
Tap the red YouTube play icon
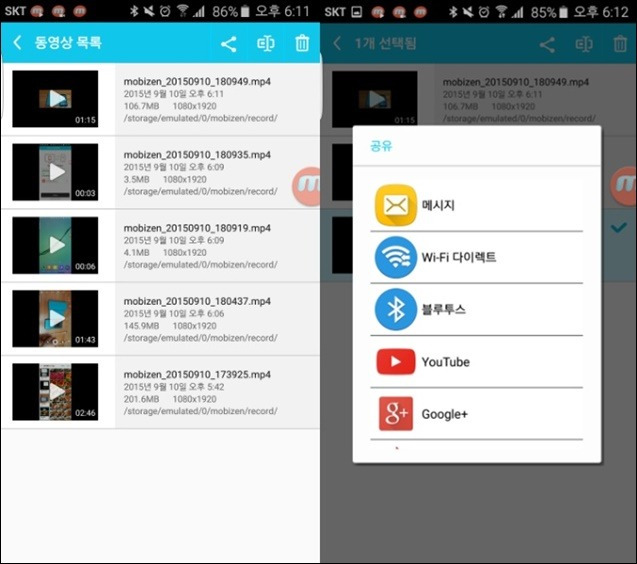(x=396, y=361)
